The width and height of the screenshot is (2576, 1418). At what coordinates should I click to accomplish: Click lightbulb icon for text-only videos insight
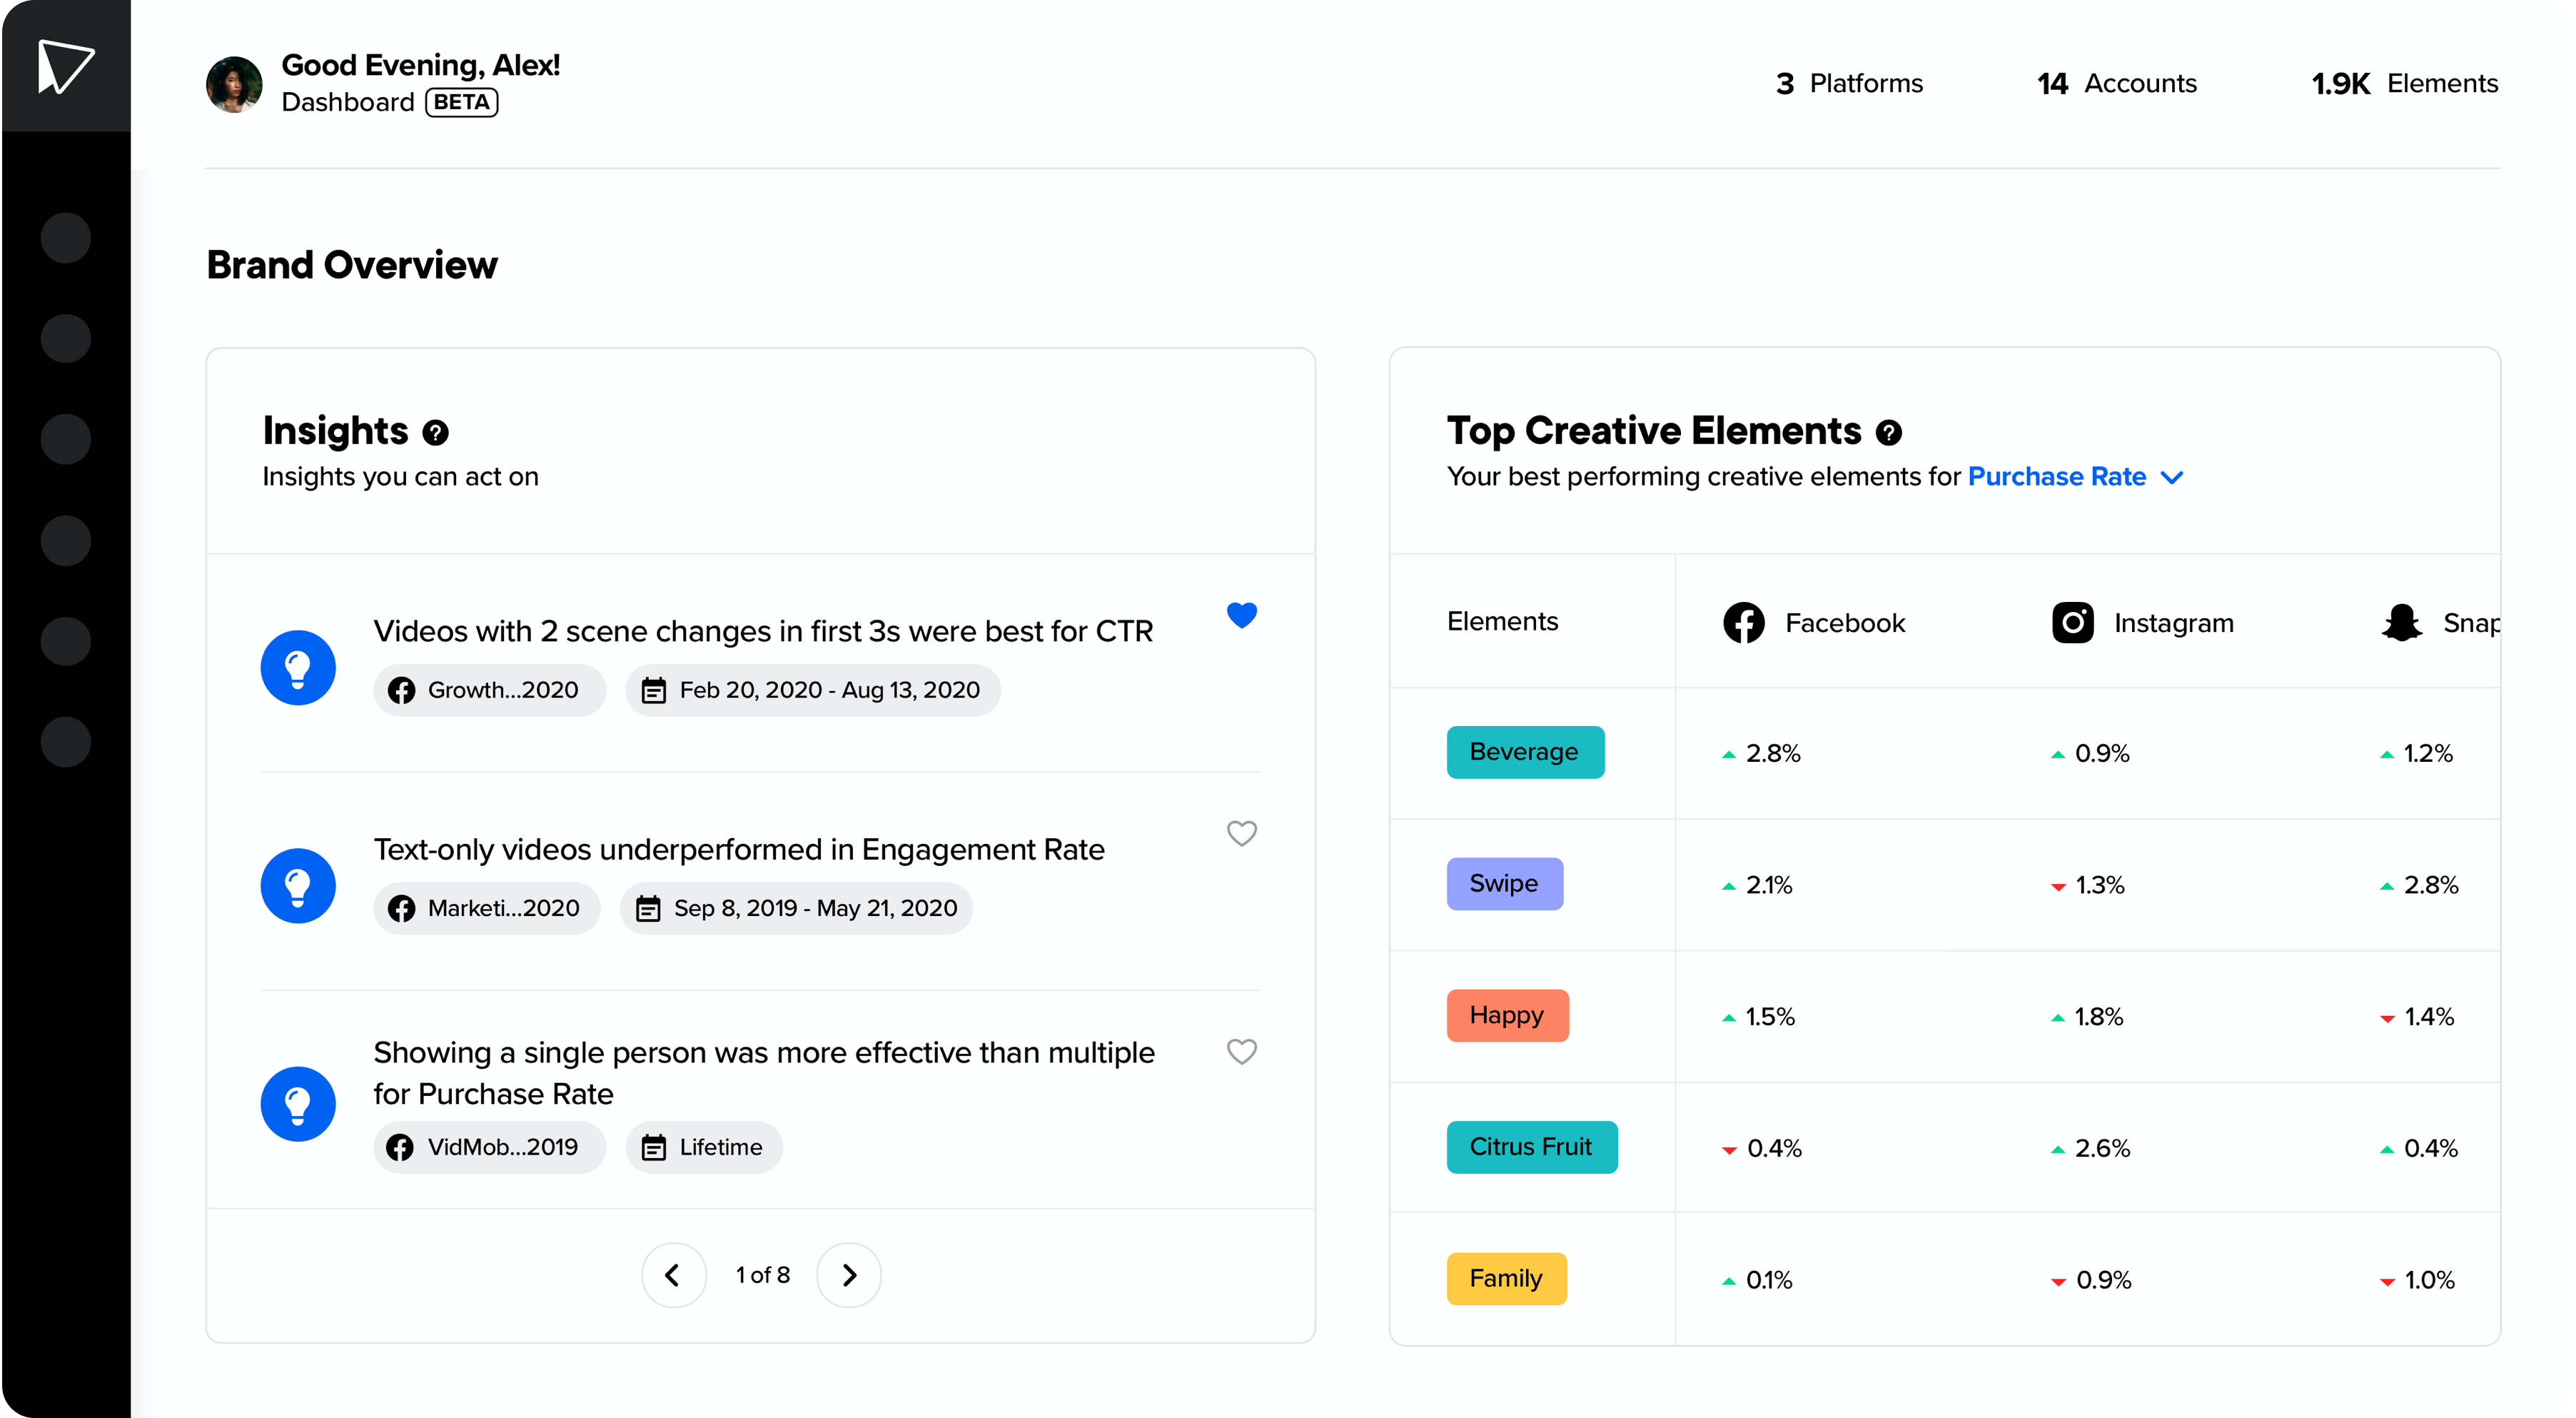tap(298, 886)
